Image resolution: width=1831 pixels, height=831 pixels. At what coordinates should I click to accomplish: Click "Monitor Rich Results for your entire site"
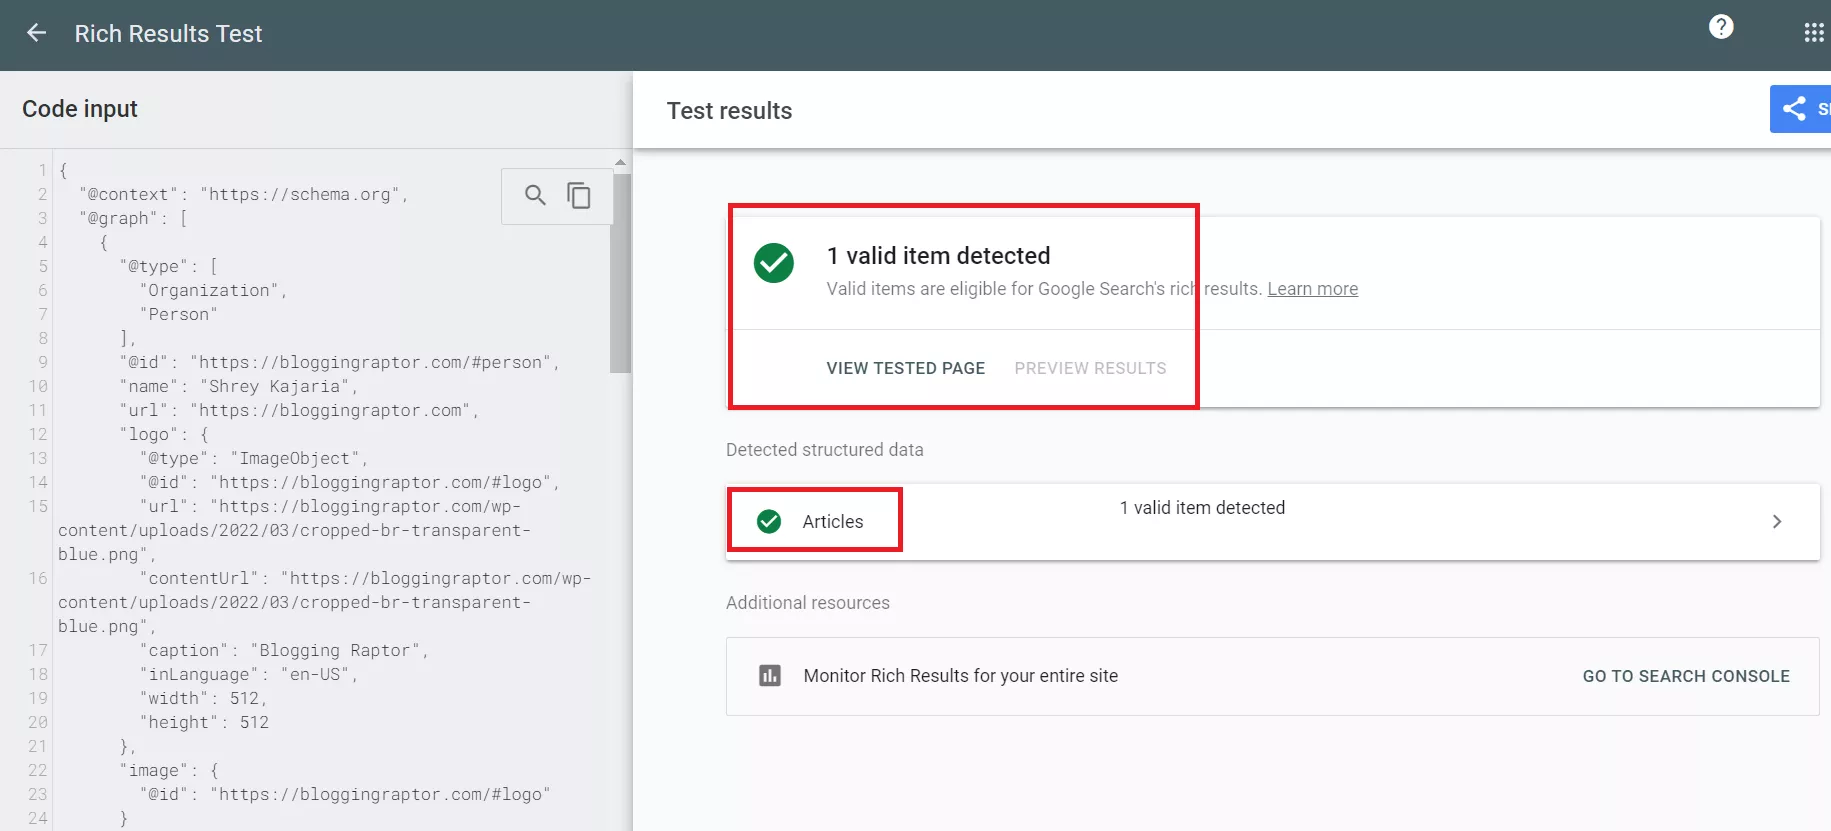(960, 676)
